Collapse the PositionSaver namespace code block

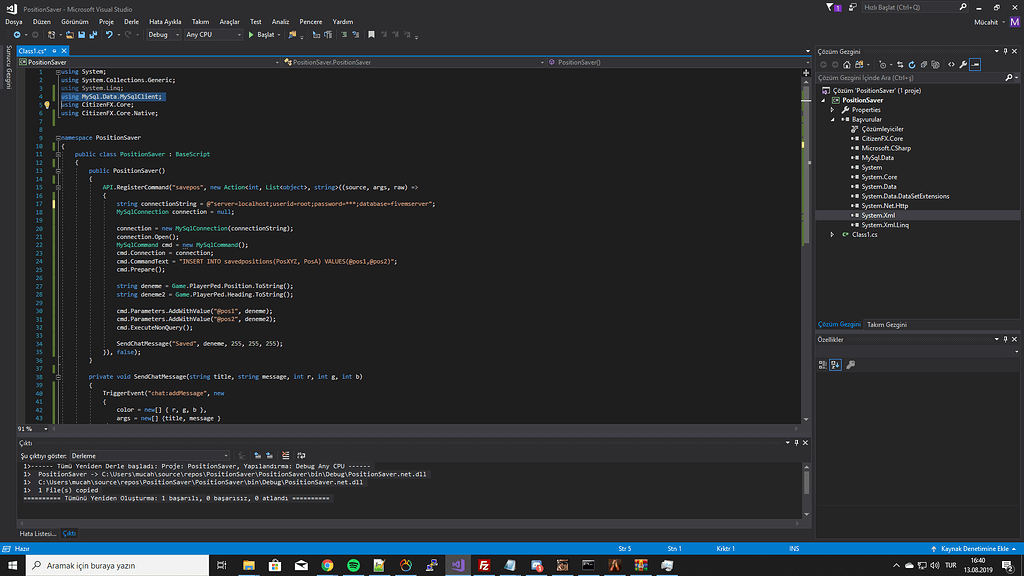click(x=58, y=137)
